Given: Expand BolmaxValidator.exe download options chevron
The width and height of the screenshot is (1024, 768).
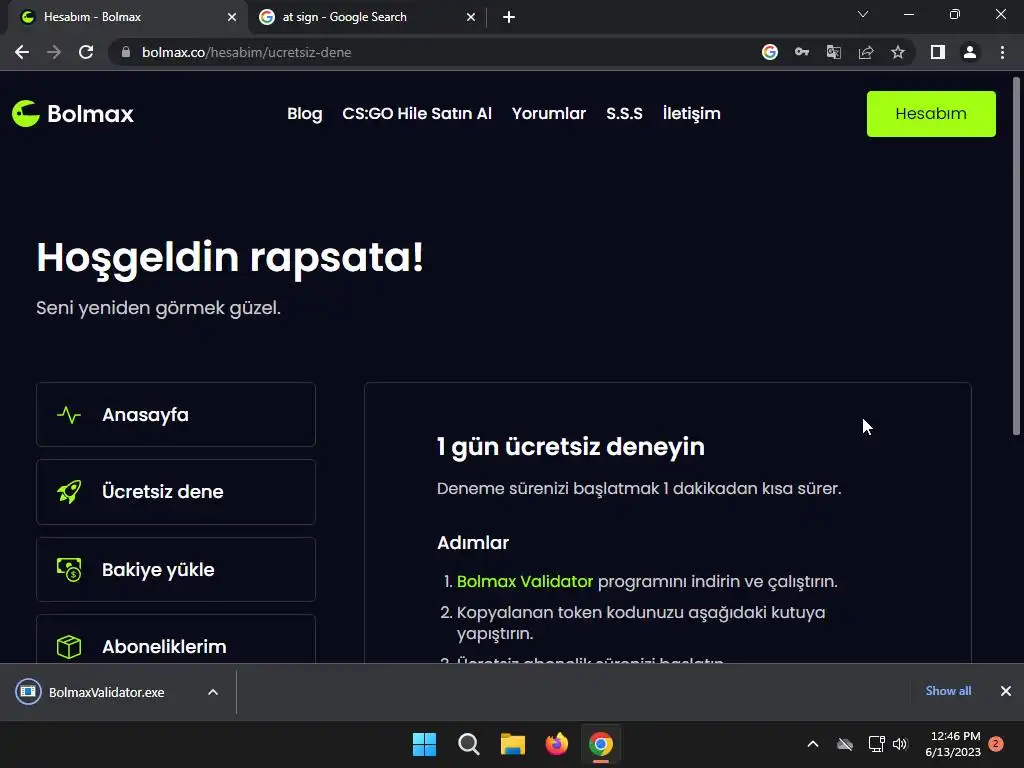Looking at the screenshot, I should point(213,692).
